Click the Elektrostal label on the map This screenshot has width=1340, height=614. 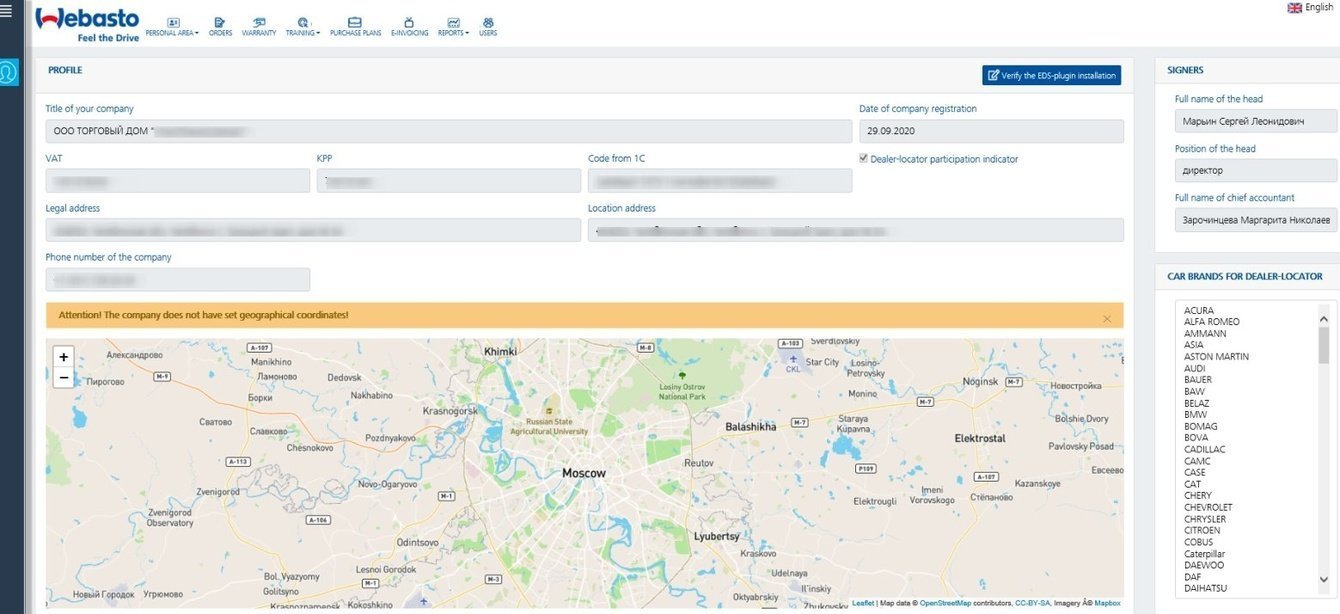(980, 439)
